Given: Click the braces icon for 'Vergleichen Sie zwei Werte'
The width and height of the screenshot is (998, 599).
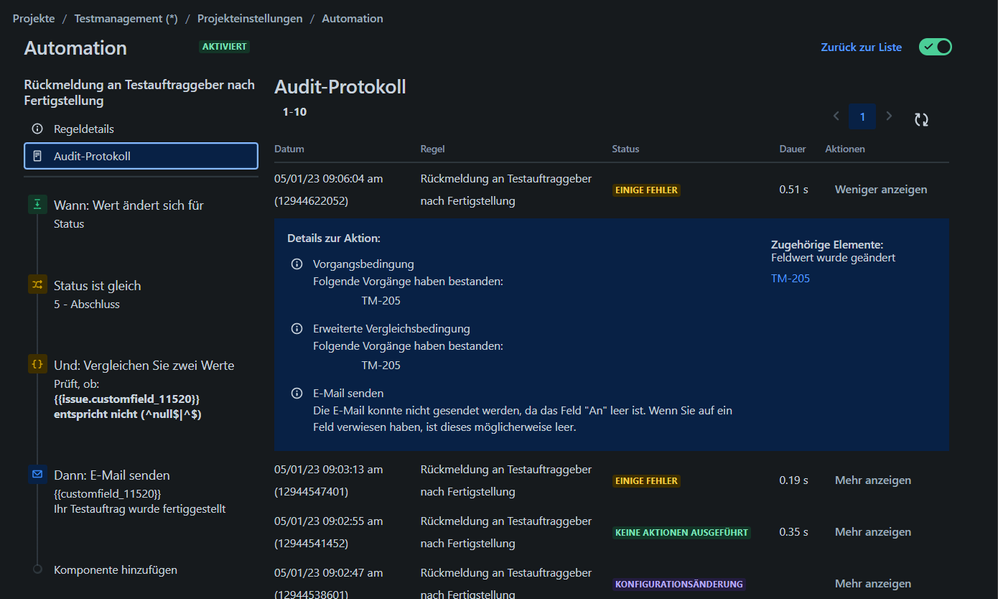Looking at the screenshot, I should coord(36,365).
